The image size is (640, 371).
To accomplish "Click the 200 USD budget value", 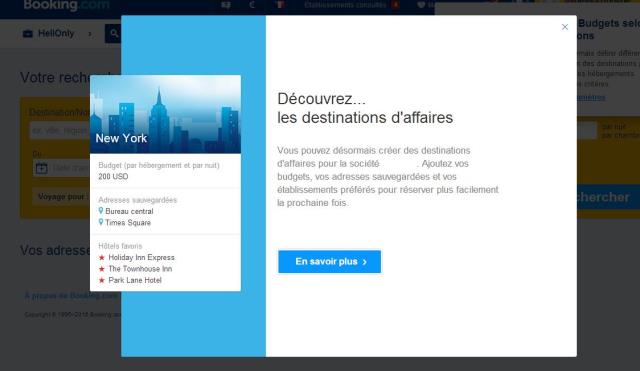I will (113, 177).
